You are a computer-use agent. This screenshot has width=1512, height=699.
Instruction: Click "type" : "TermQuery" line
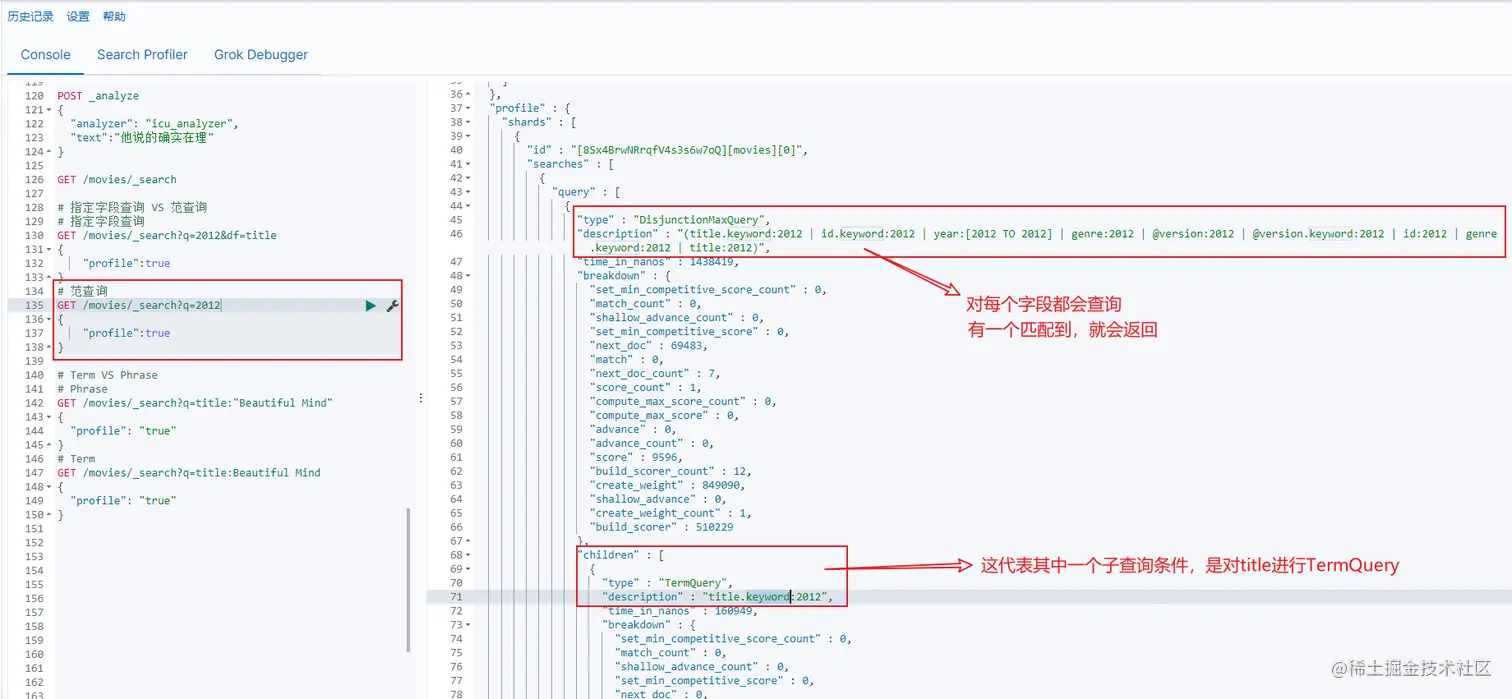[x=667, y=583]
